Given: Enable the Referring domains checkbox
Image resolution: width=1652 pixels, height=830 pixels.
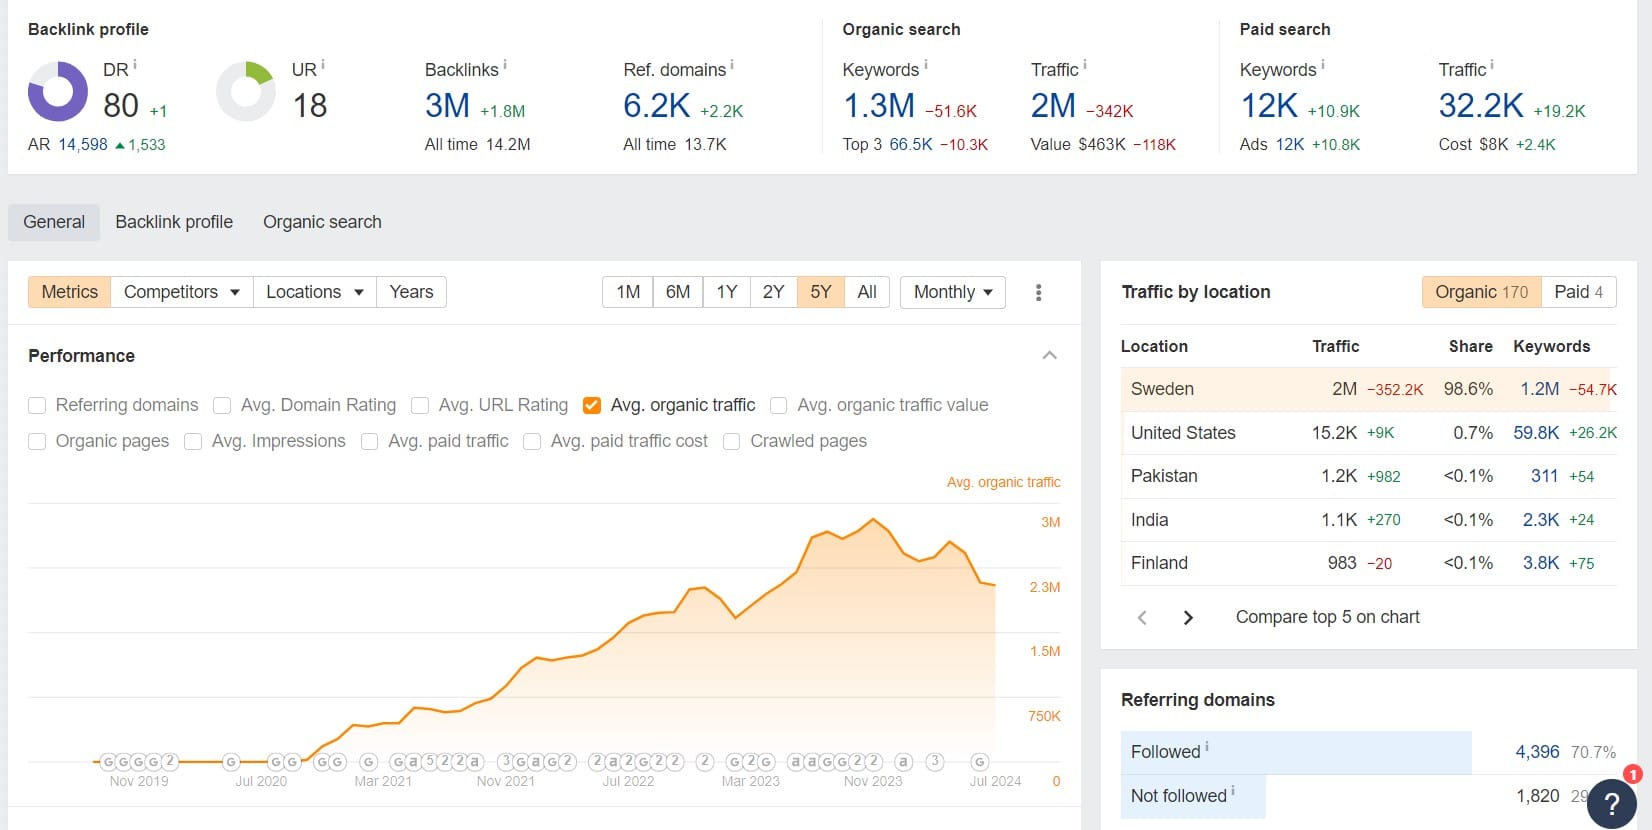Looking at the screenshot, I should (37, 405).
